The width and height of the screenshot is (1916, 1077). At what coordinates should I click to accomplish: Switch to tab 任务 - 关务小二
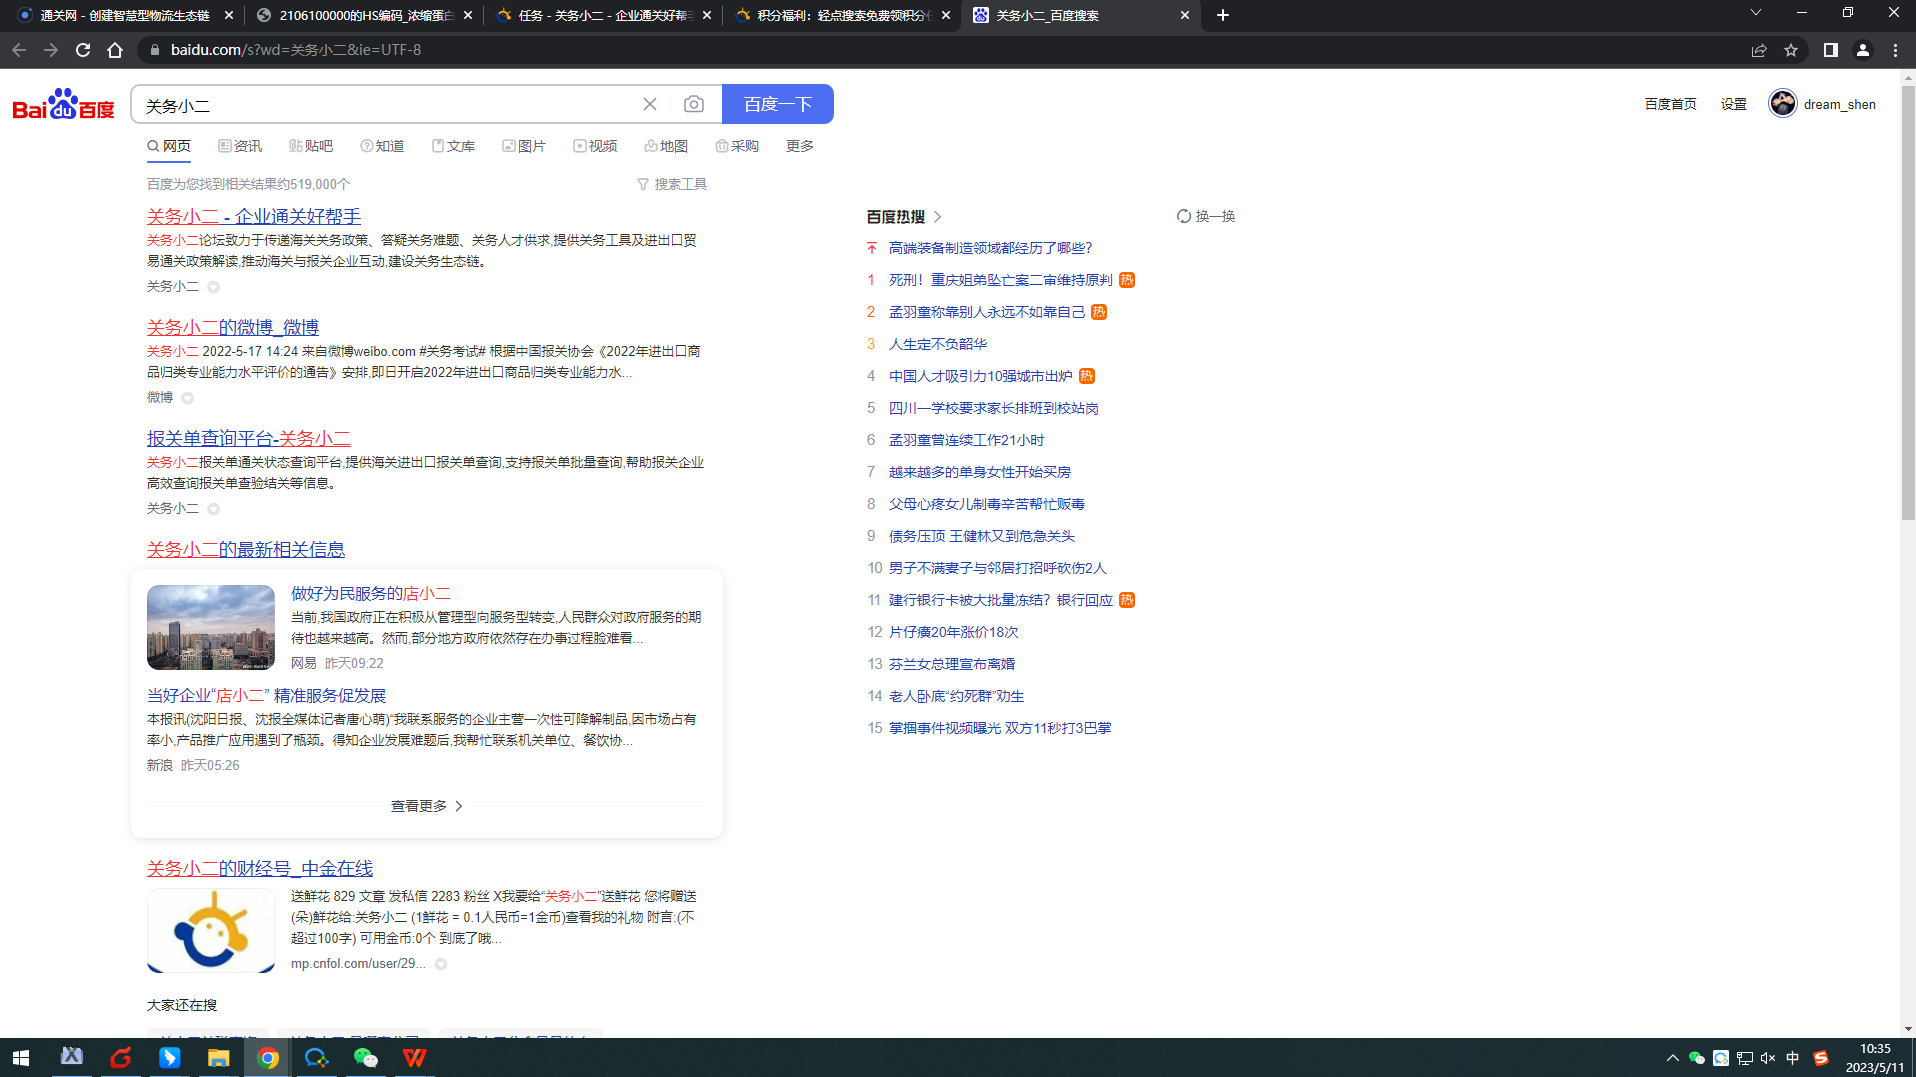coord(604,15)
